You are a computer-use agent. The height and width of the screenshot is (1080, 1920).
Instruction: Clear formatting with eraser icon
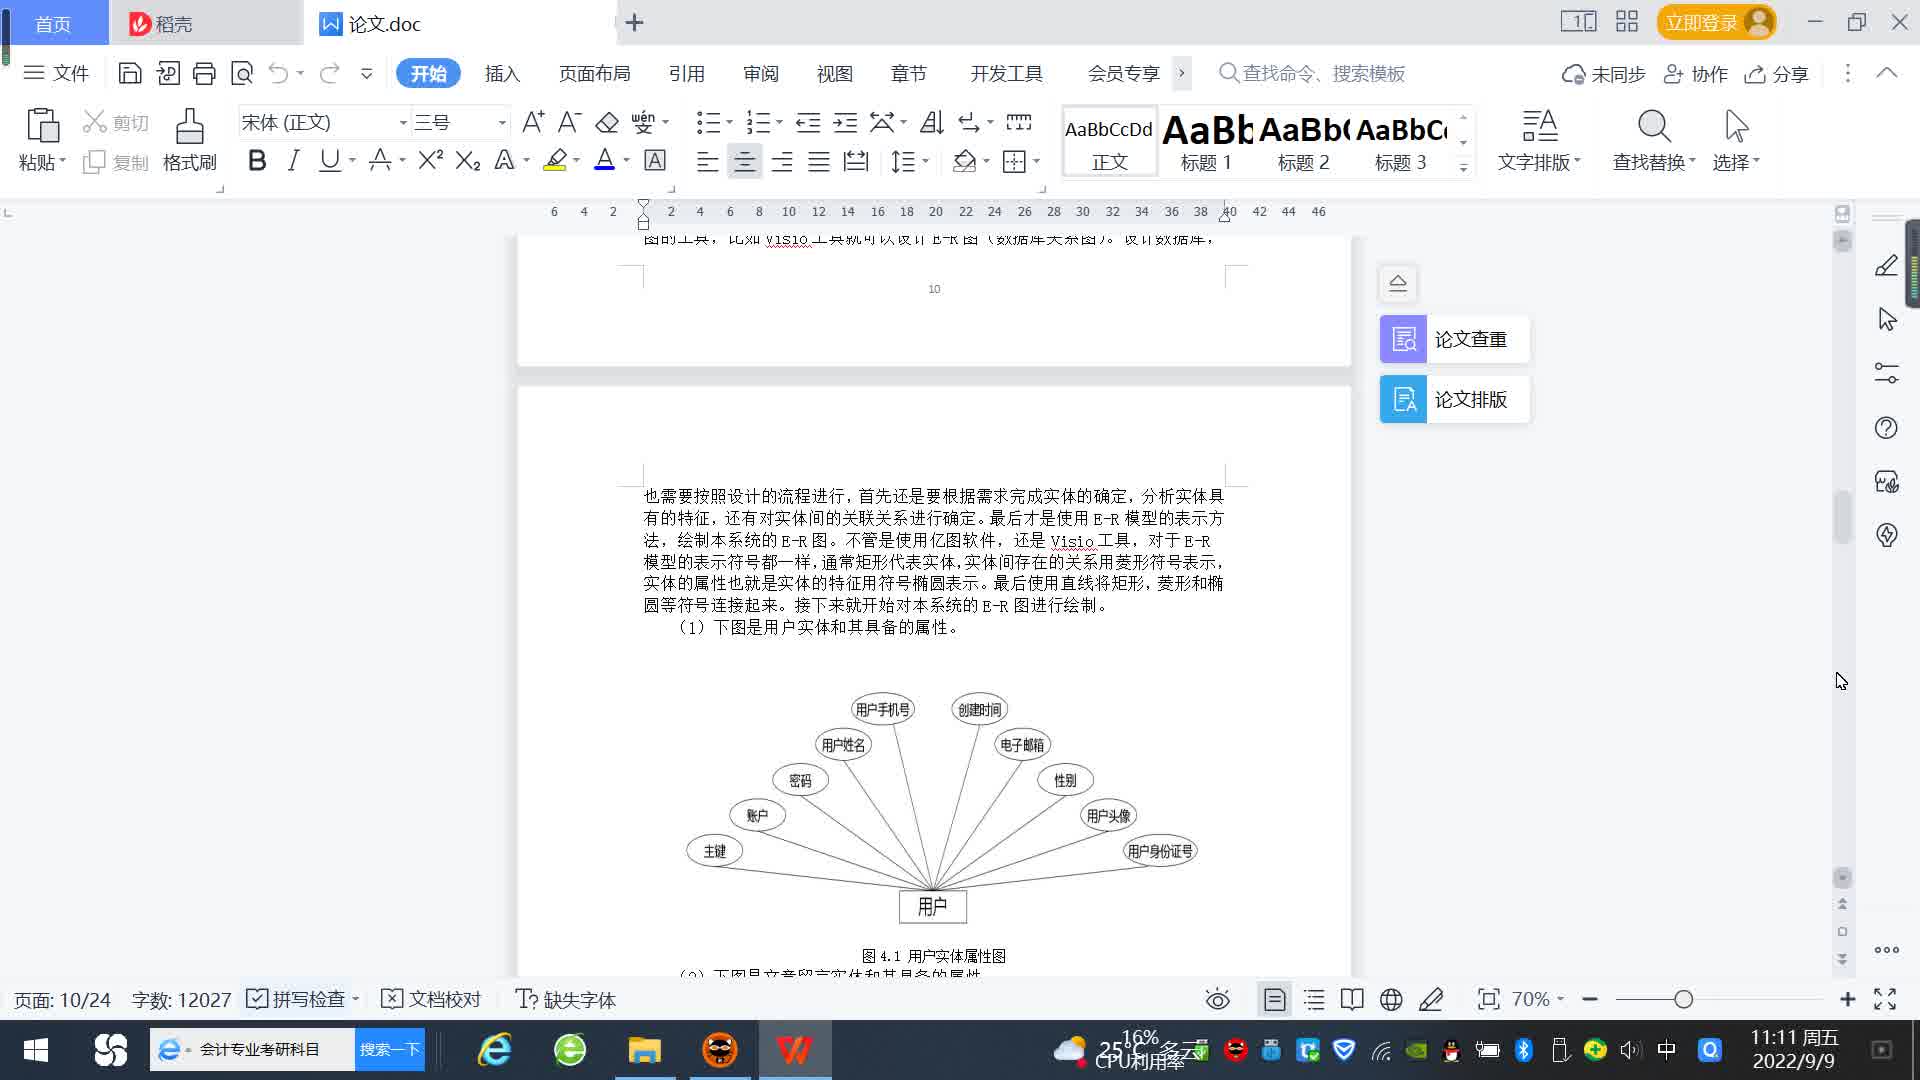[x=607, y=122]
